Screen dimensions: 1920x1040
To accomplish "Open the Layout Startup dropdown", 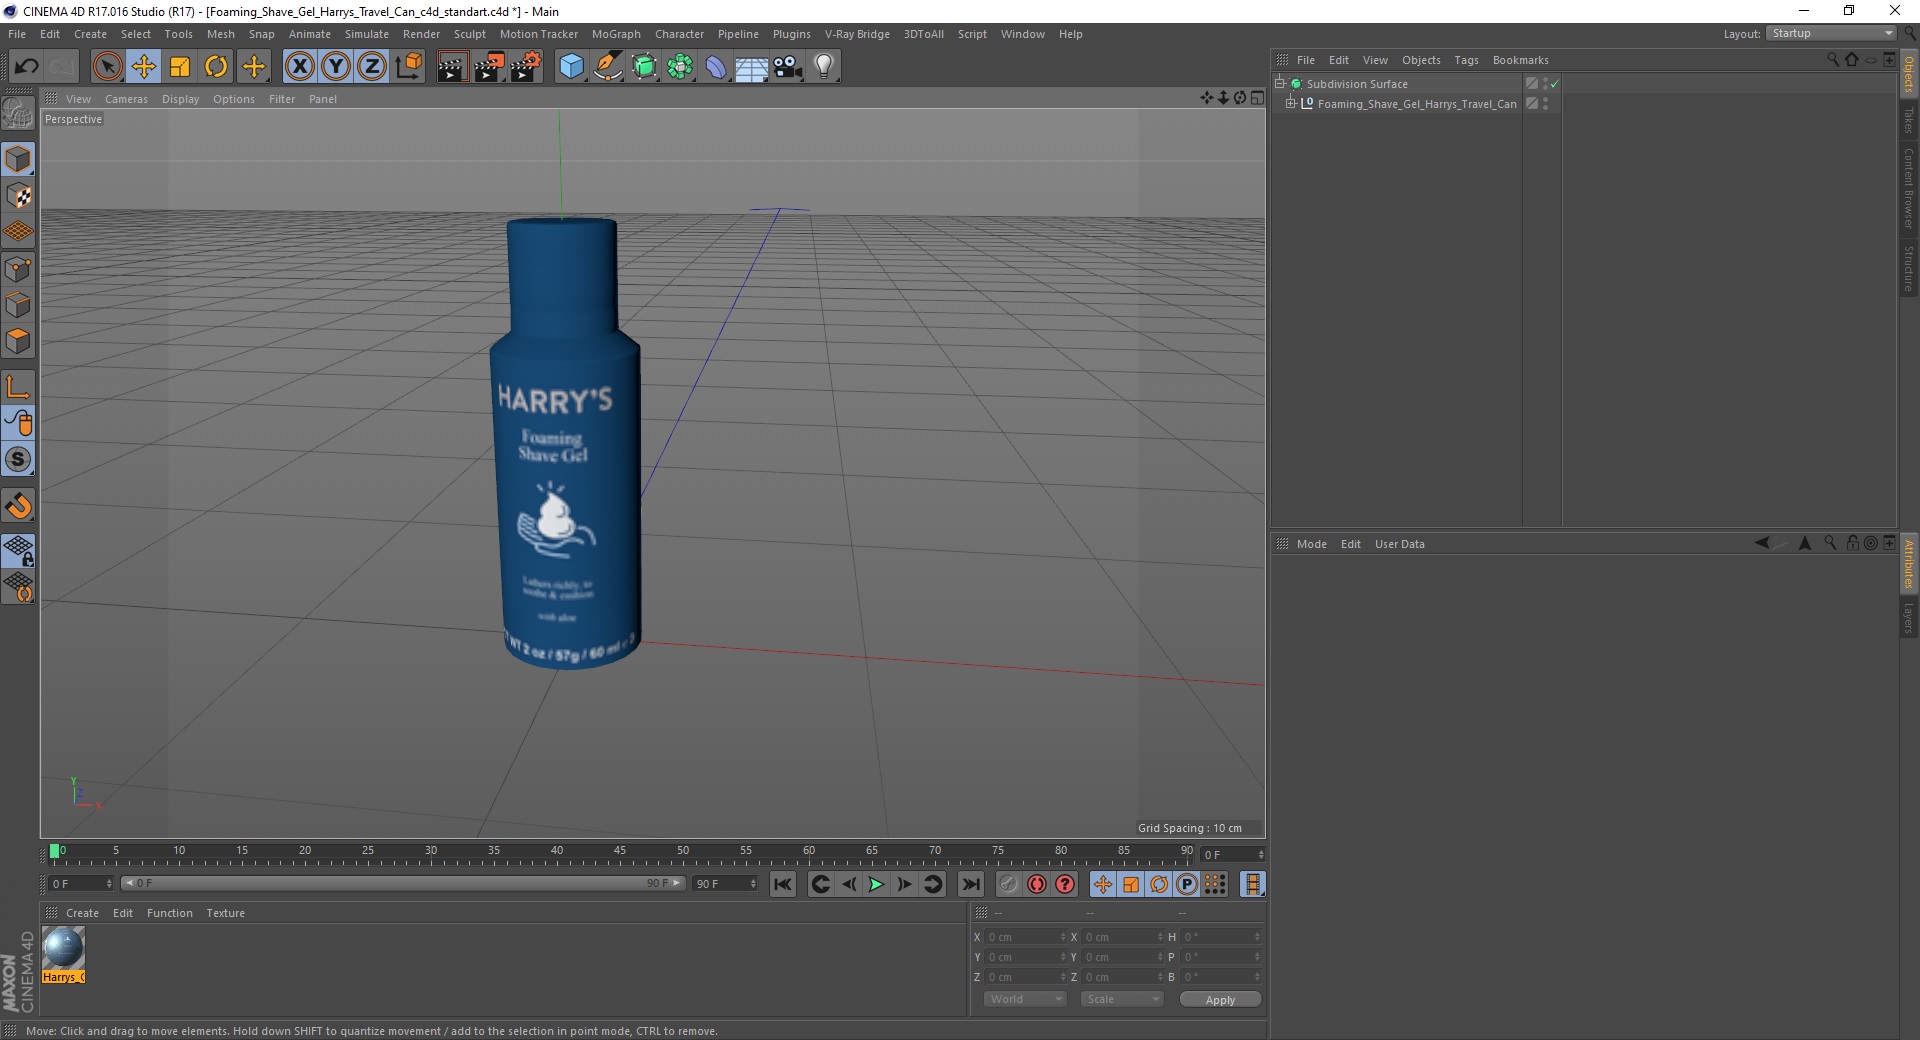I will (x=1831, y=34).
